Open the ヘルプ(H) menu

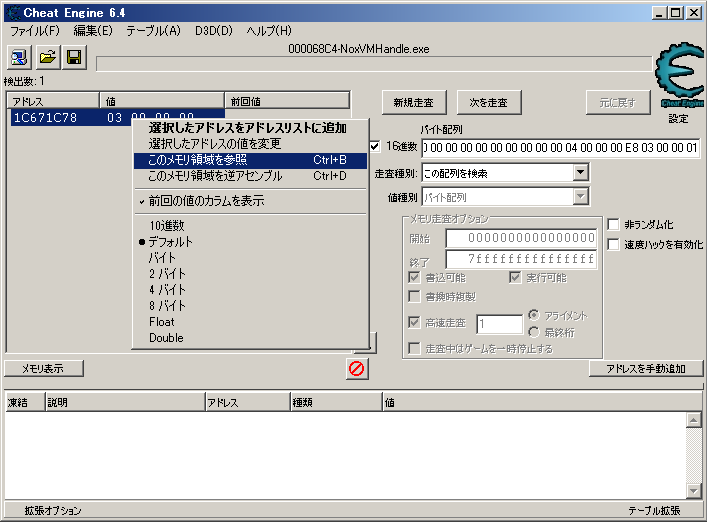pyautogui.click(x=269, y=31)
